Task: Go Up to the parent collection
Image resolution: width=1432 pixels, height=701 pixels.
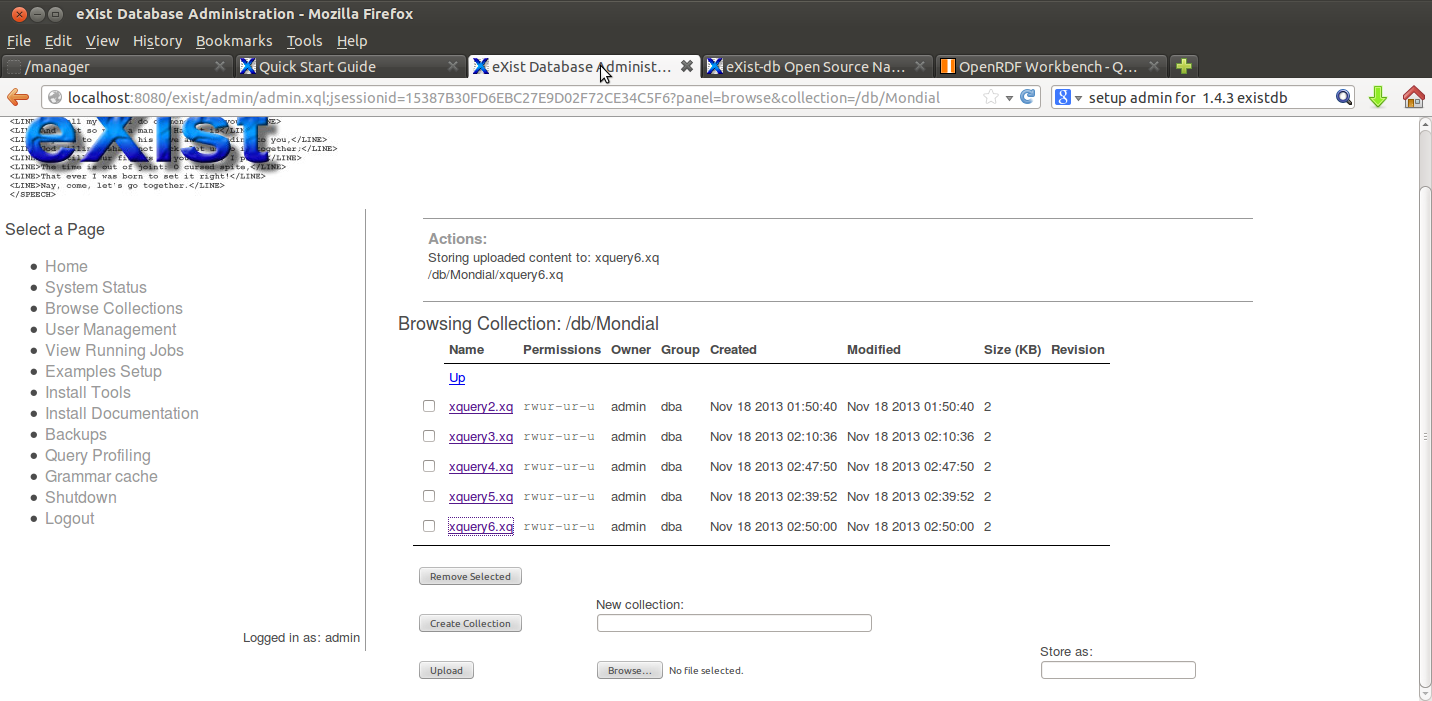Action: [457, 378]
